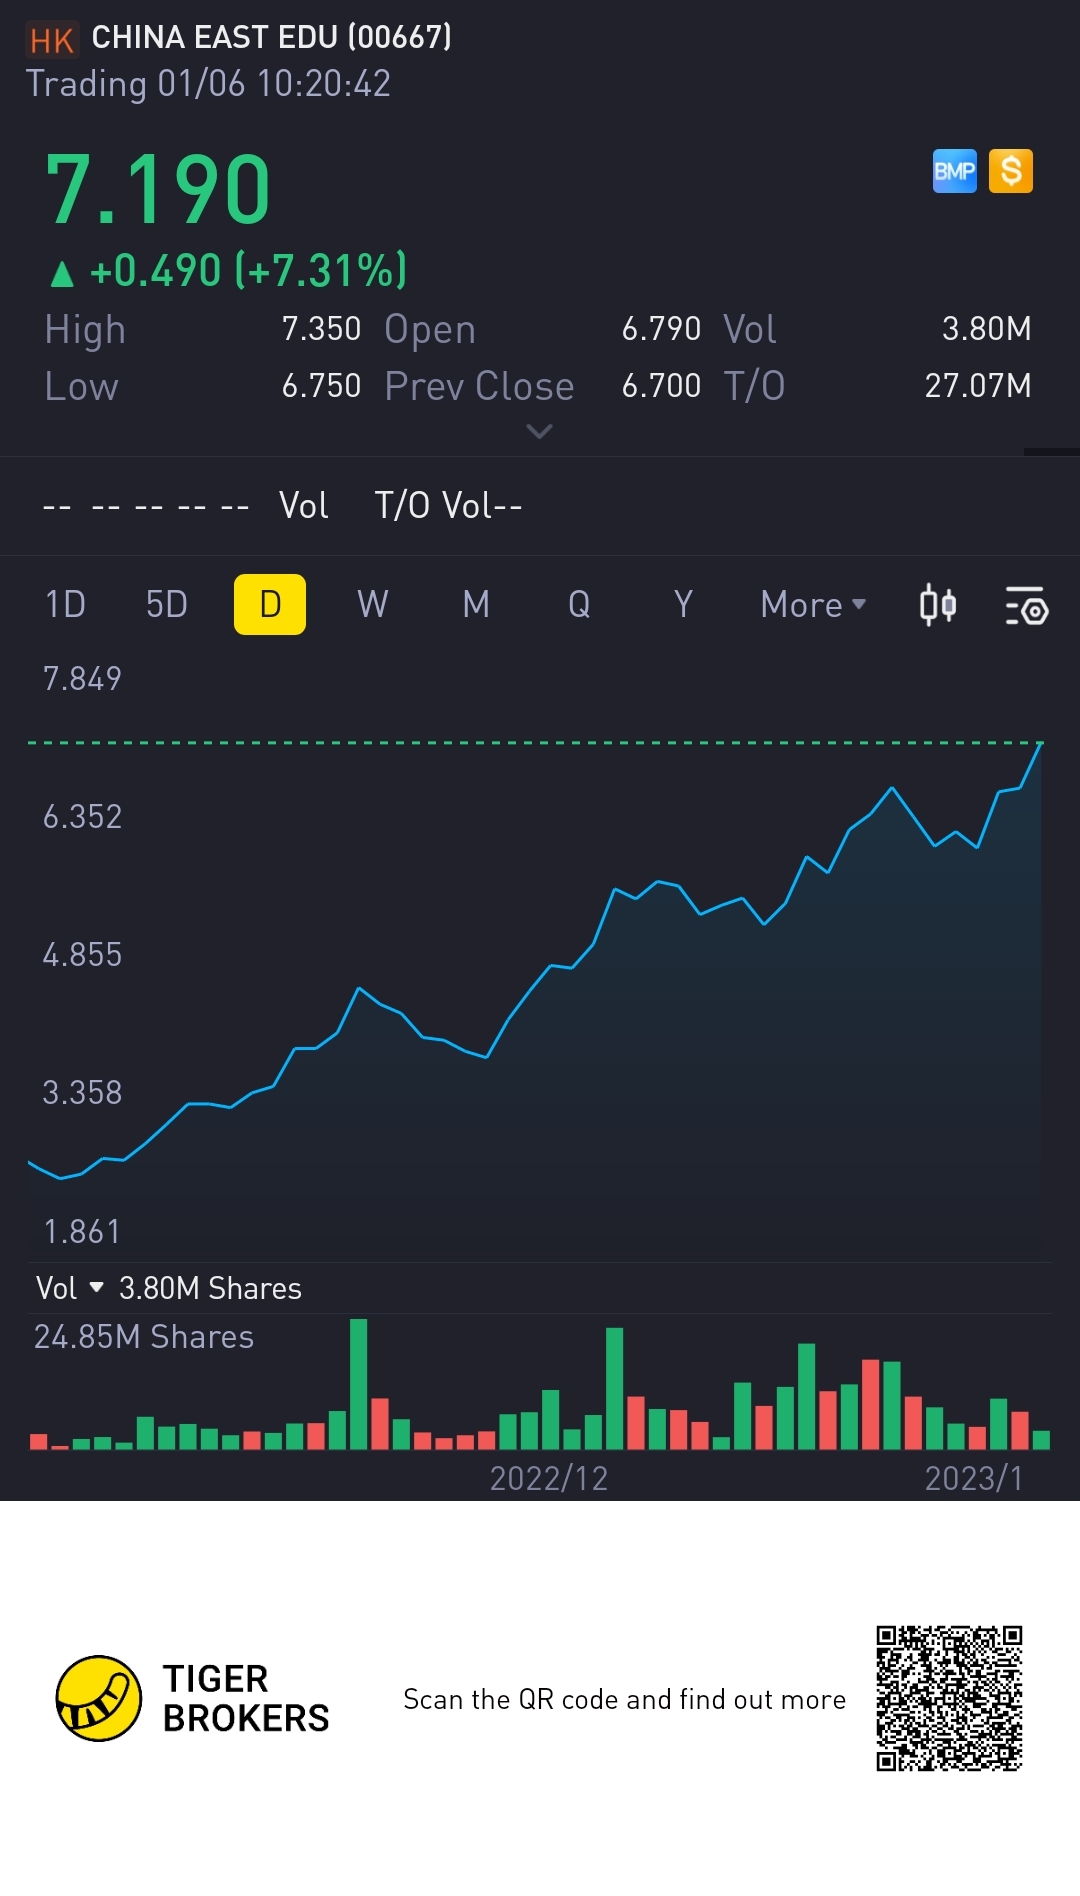
Task: Scan the QR code image
Action: [948, 1698]
